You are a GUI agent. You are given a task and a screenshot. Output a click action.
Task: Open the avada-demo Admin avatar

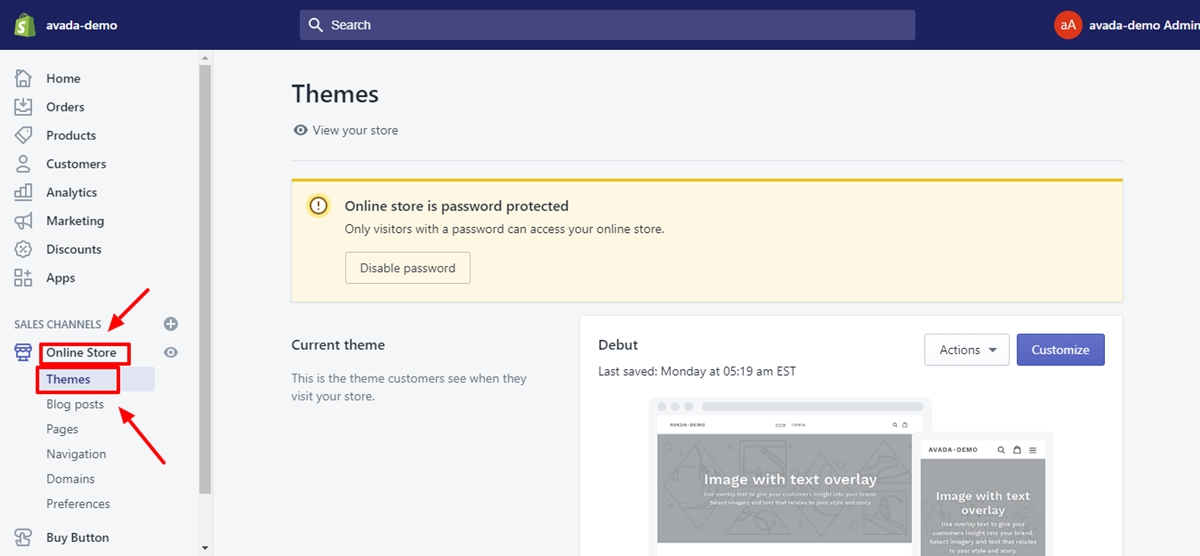coord(1068,25)
